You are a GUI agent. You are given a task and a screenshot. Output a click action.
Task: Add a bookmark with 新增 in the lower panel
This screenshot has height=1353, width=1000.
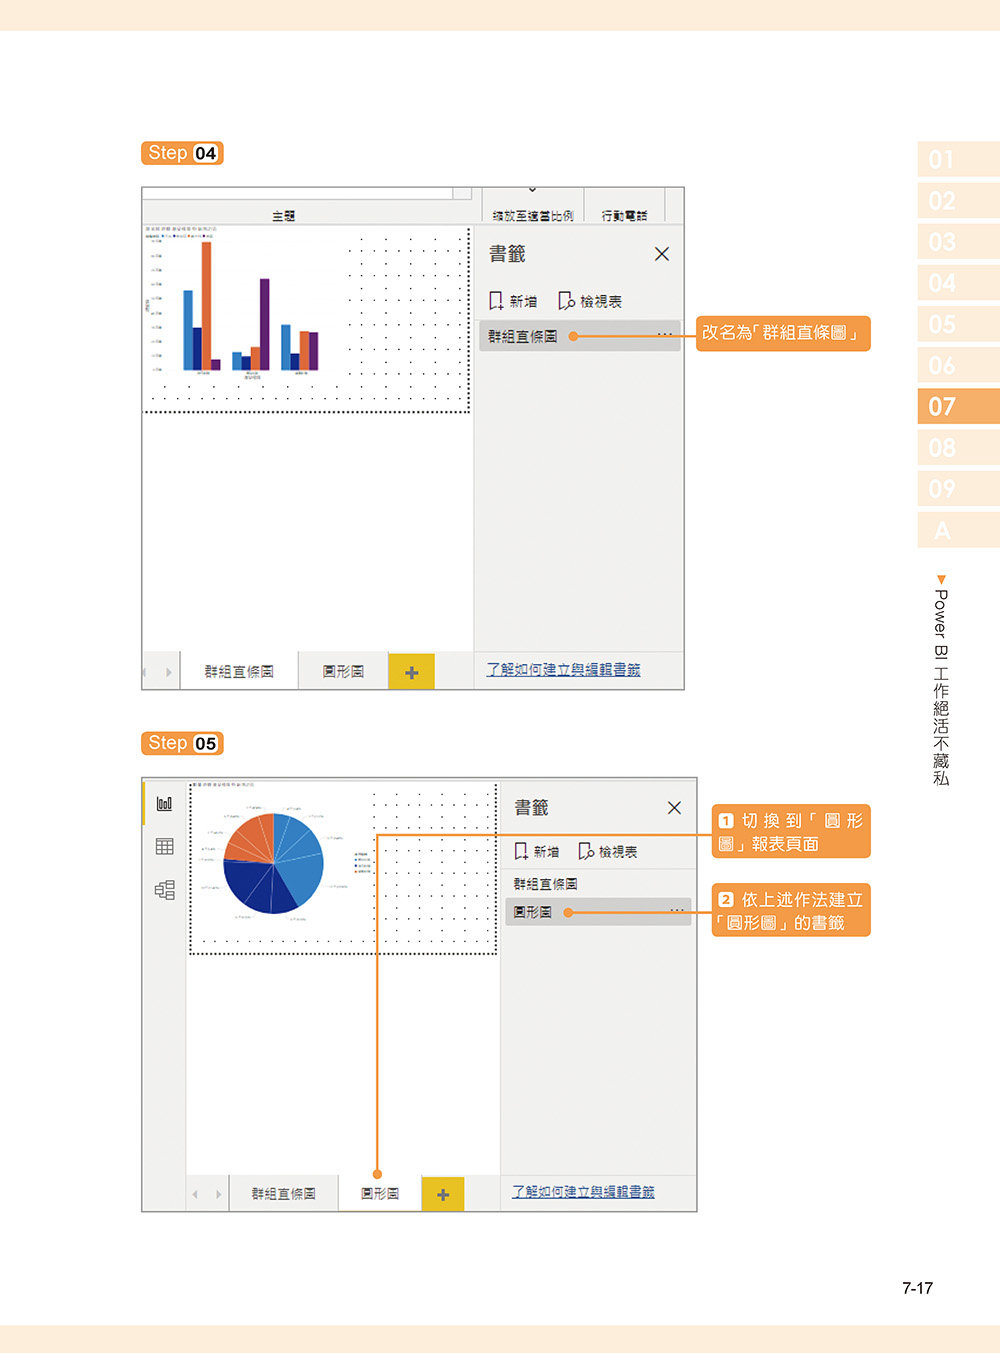(x=540, y=850)
